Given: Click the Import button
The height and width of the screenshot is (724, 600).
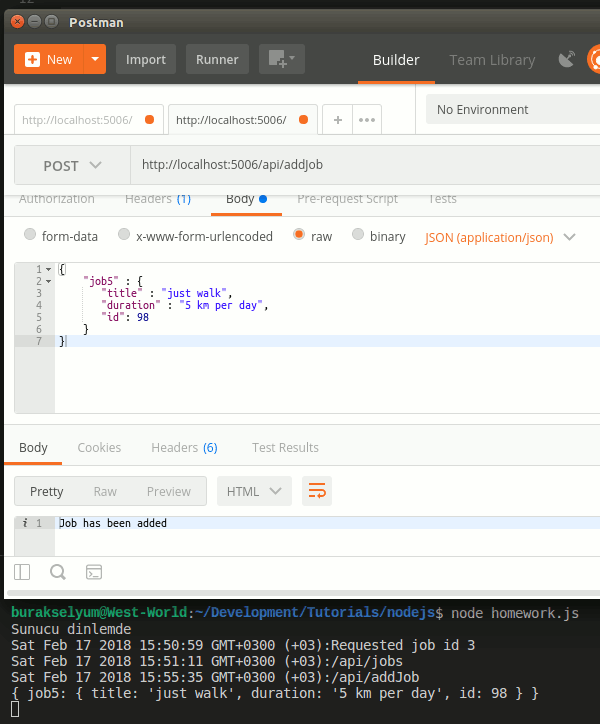Looking at the screenshot, I should pos(145,59).
